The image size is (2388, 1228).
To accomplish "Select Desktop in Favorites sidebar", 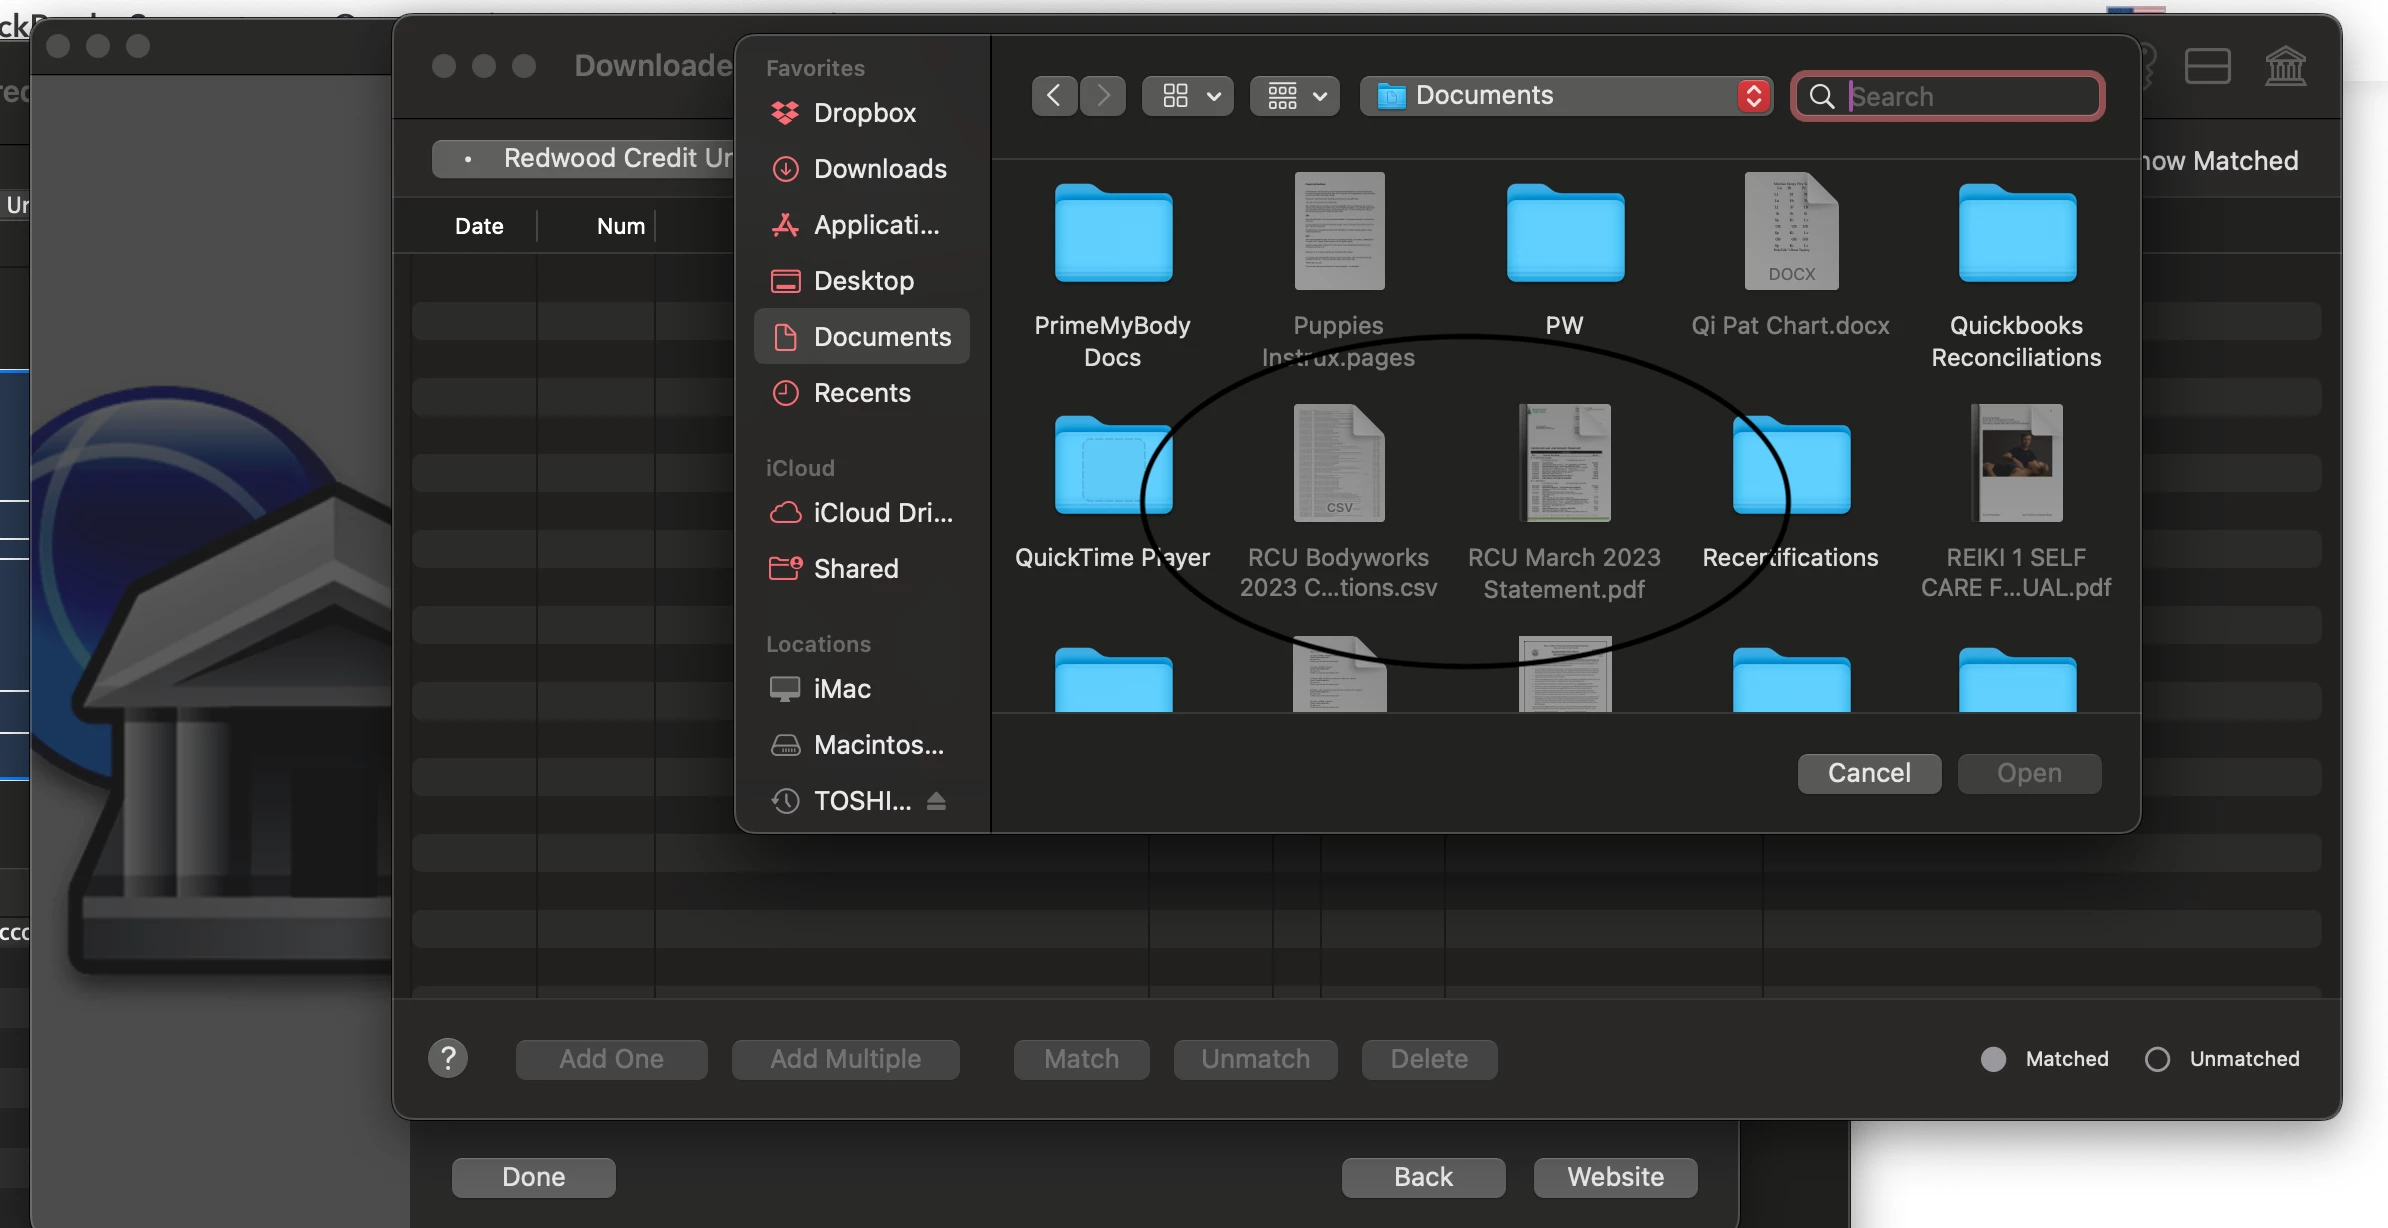I will [861, 281].
